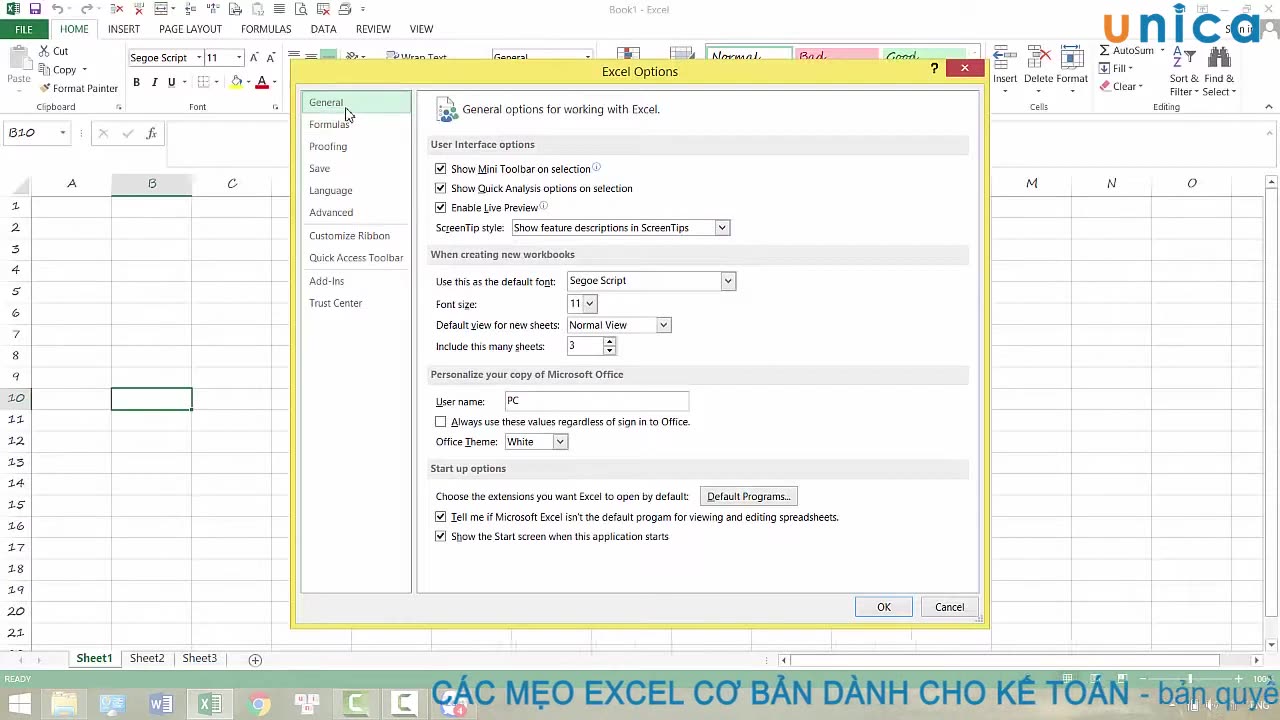1280x720 pixels.
Task: Toggle Bold formatting
Action: coord(137,82)
